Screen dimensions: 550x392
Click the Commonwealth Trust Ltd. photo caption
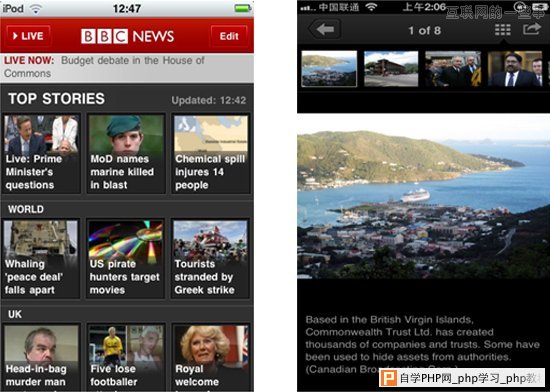pos(422,344)
